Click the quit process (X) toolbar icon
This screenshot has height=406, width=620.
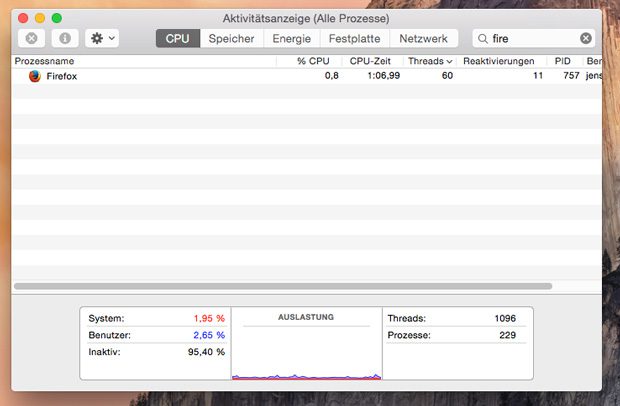32,38
